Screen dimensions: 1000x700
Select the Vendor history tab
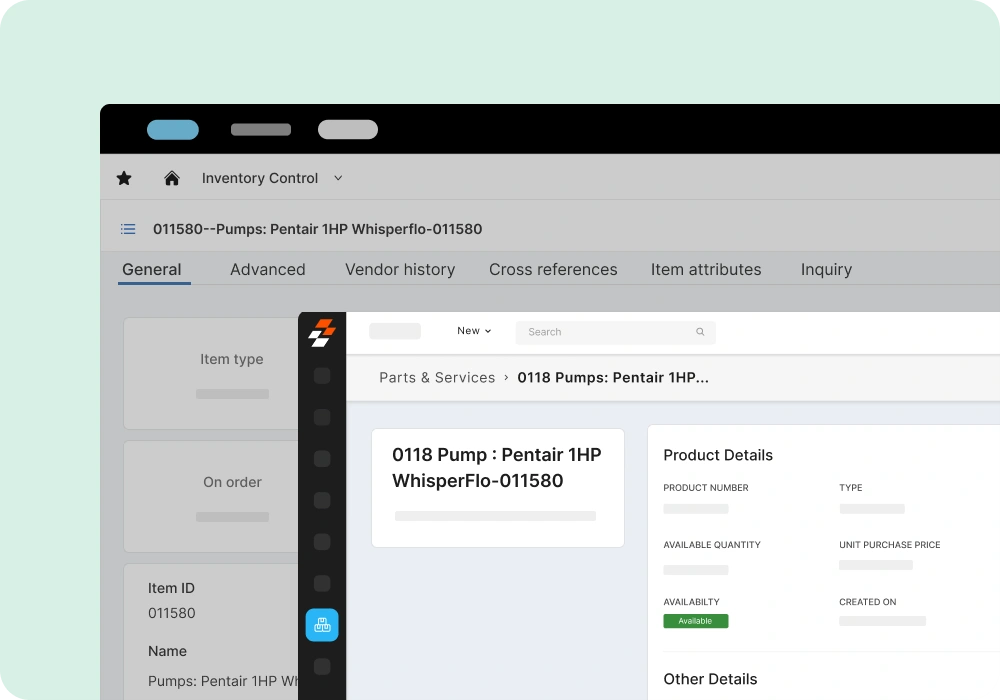(x=400, y=270)
